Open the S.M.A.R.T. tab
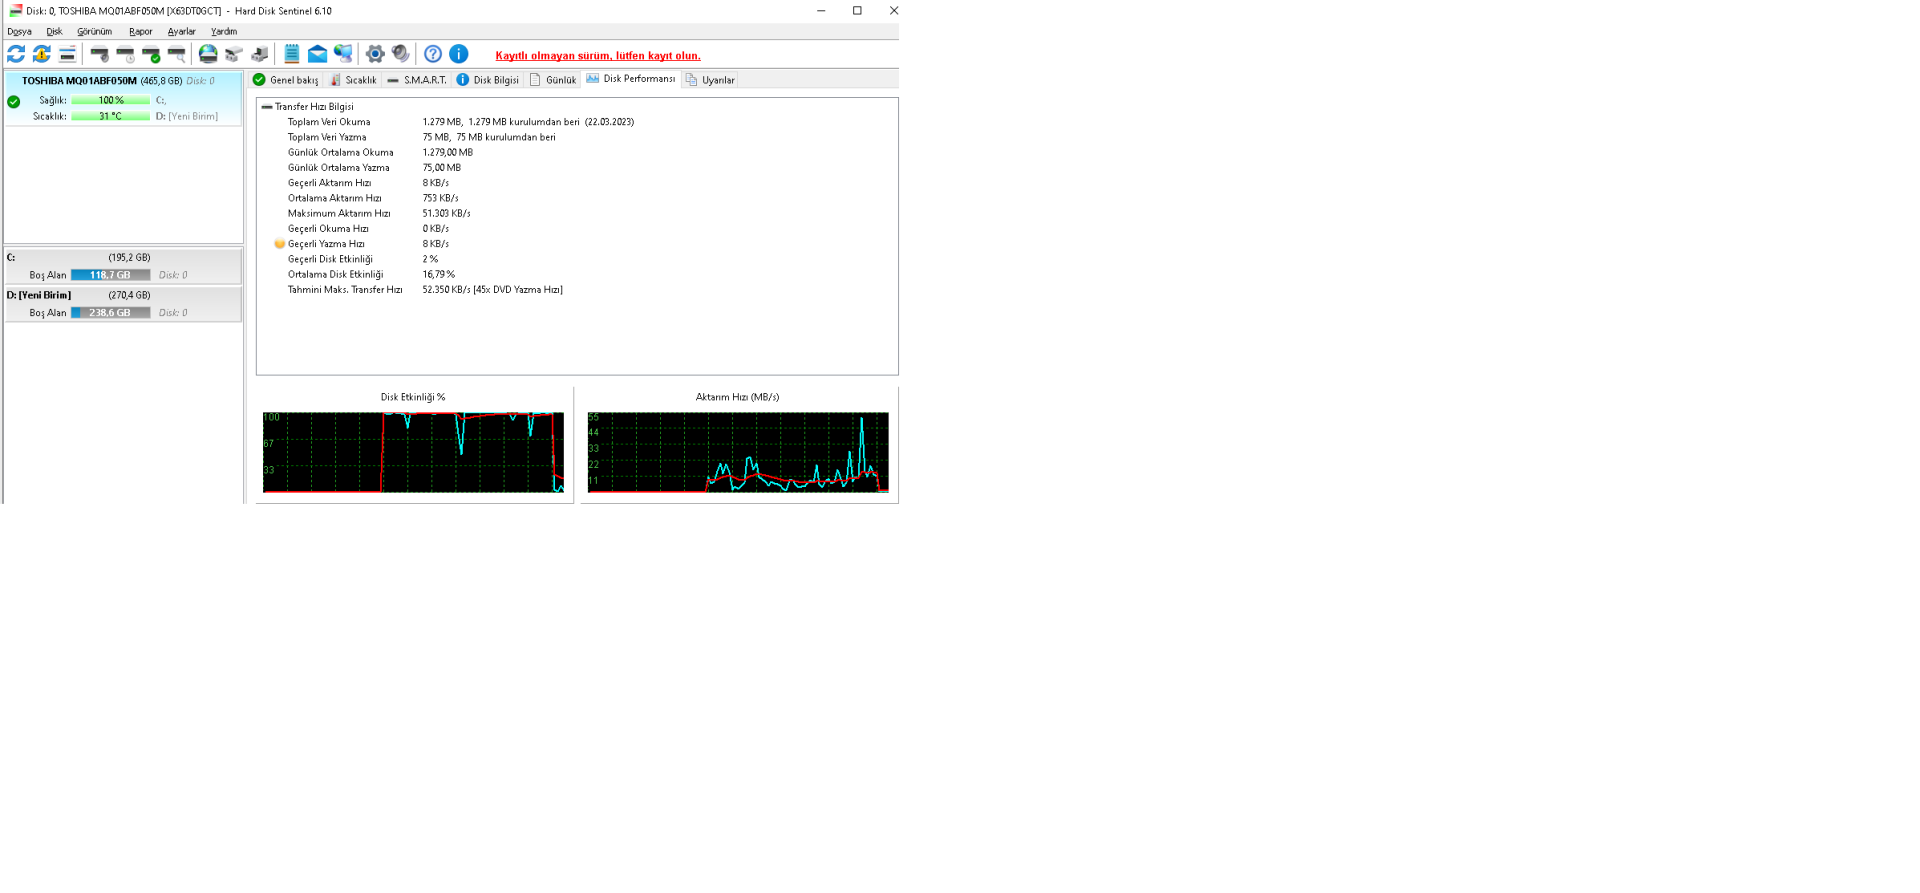Screen dimensions: 1920x893 point(417,80)
